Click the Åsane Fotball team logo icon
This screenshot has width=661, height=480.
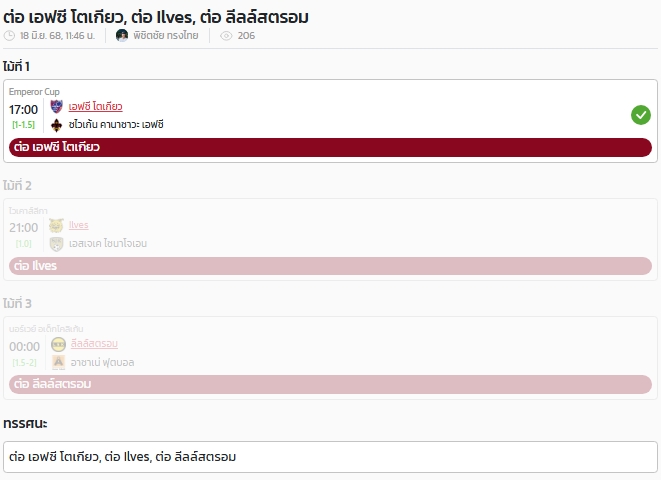tap(59, 362)
